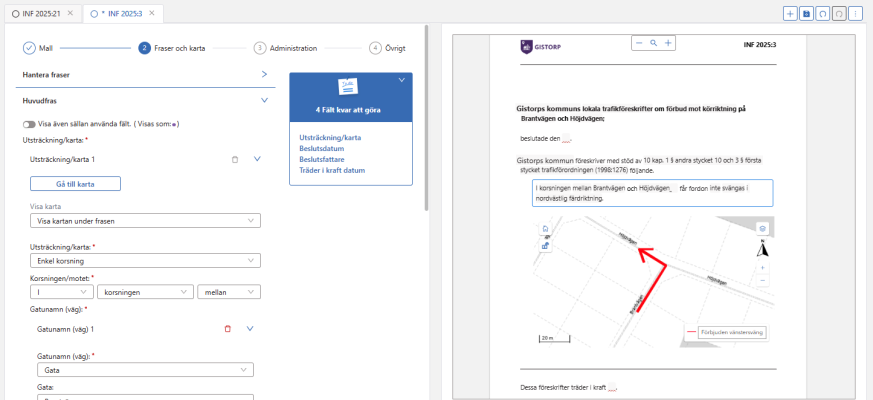The width and height of the screenshot is (873, 400).
Task: Click the save disk icon
Action: [807, 13]
